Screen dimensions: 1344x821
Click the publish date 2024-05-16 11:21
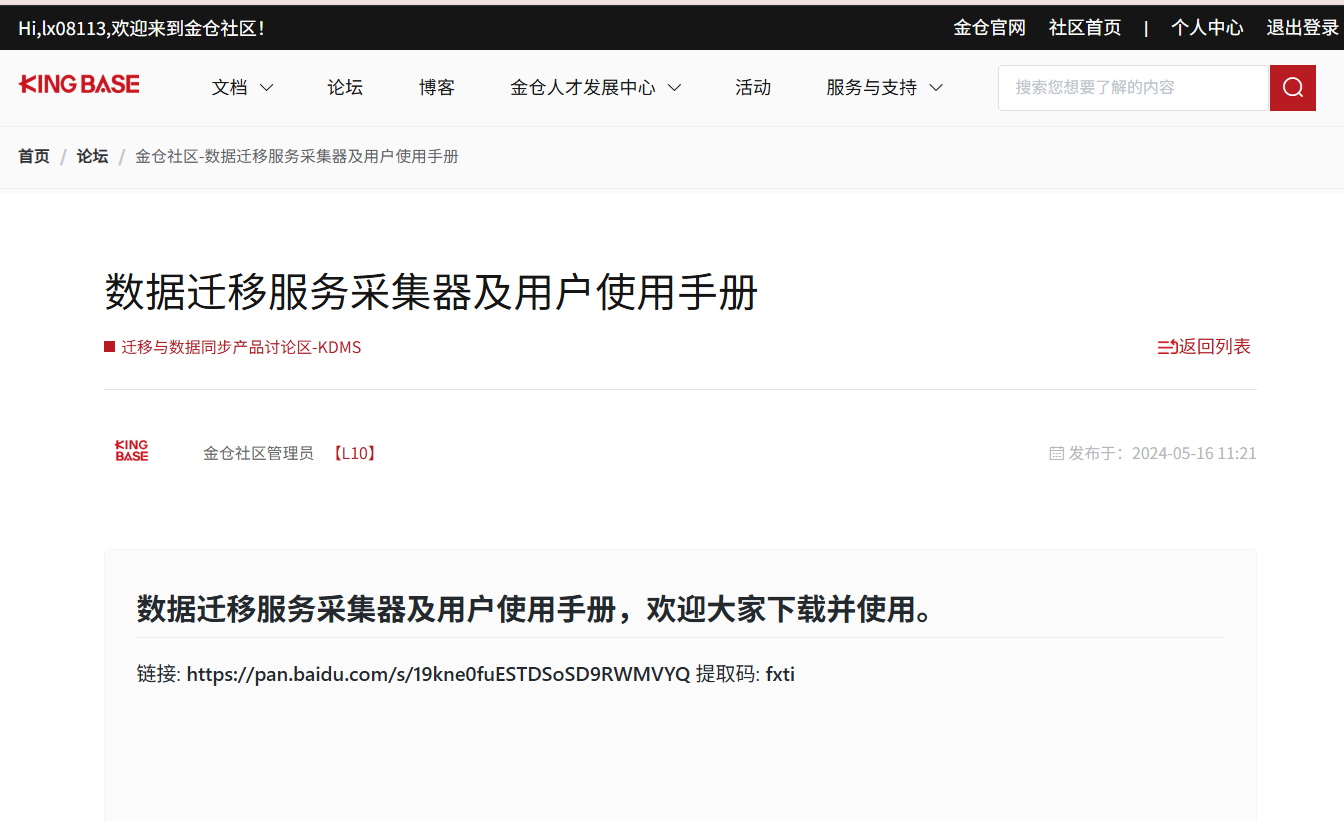pyautogui.click(x=1194, y=453)
